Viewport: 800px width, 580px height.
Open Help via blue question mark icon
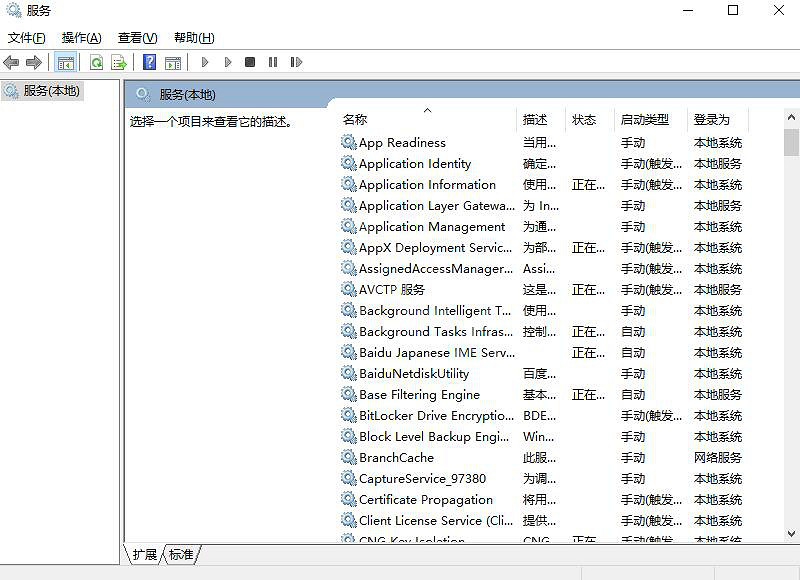pos(149,62)
